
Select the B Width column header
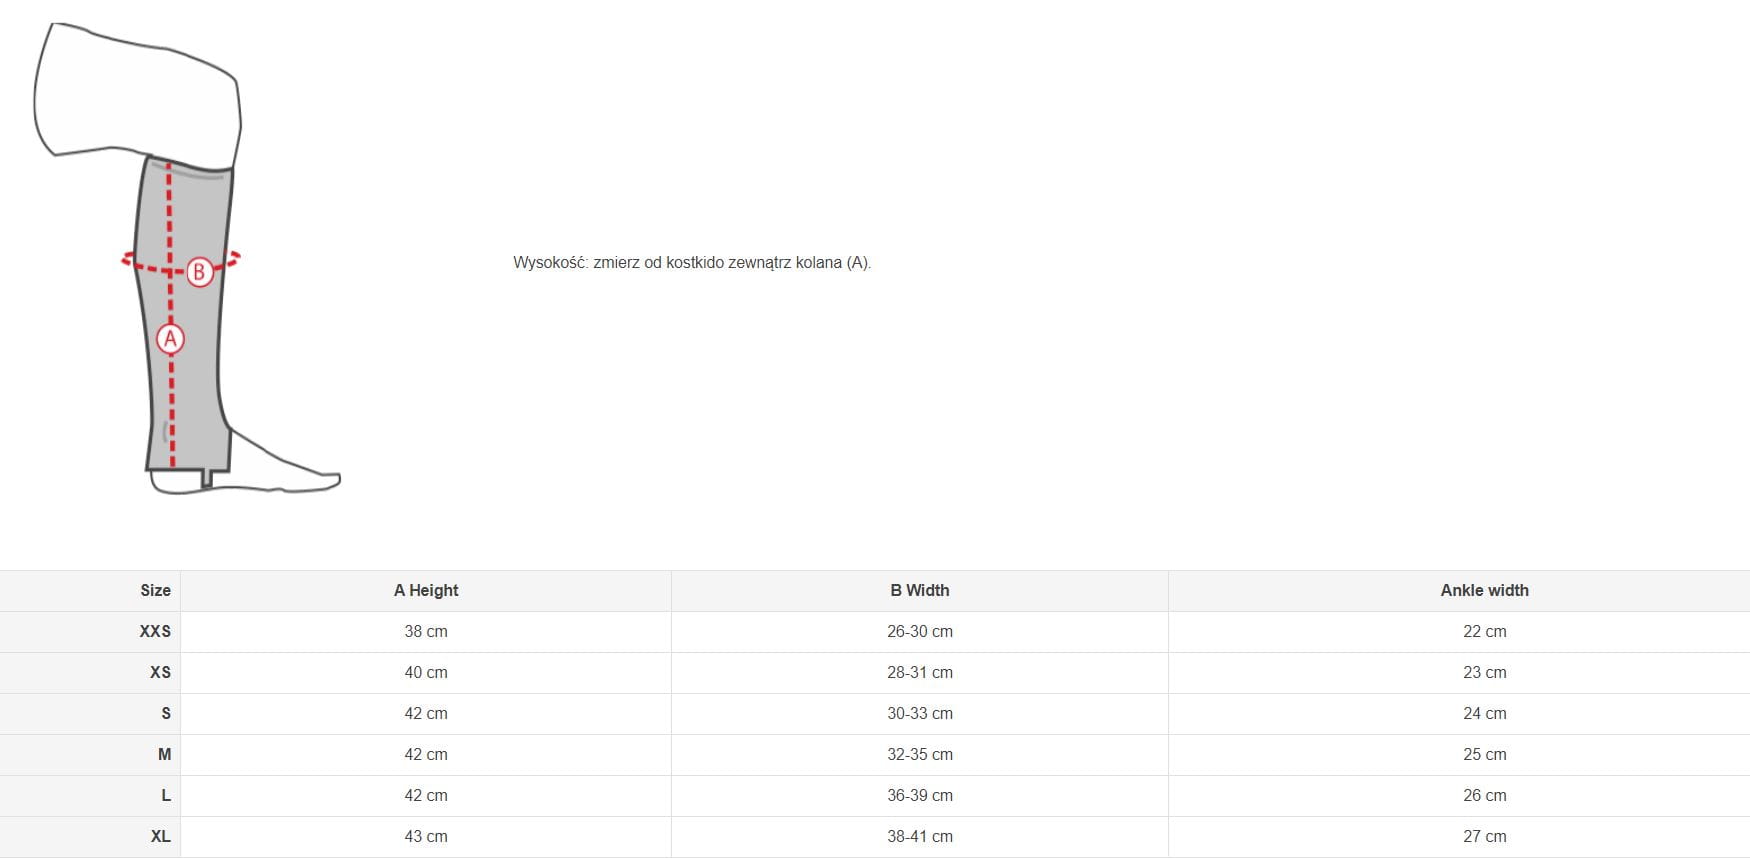(x=919, y=591)
